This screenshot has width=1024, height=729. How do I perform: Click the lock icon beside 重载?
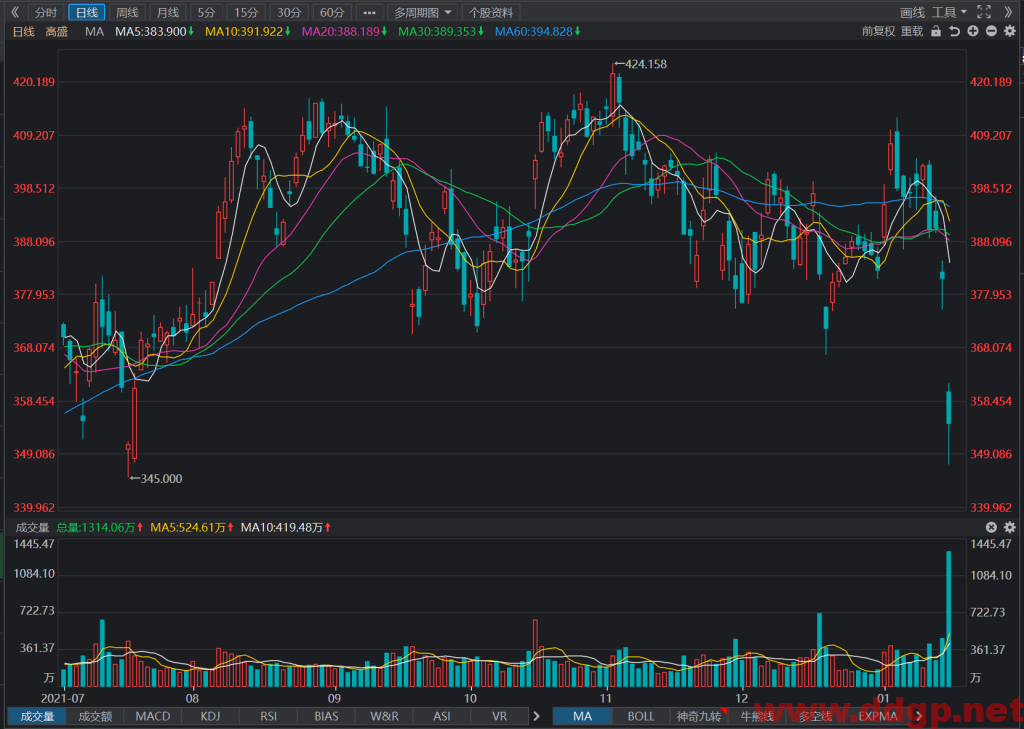click(x=936, y=31)
